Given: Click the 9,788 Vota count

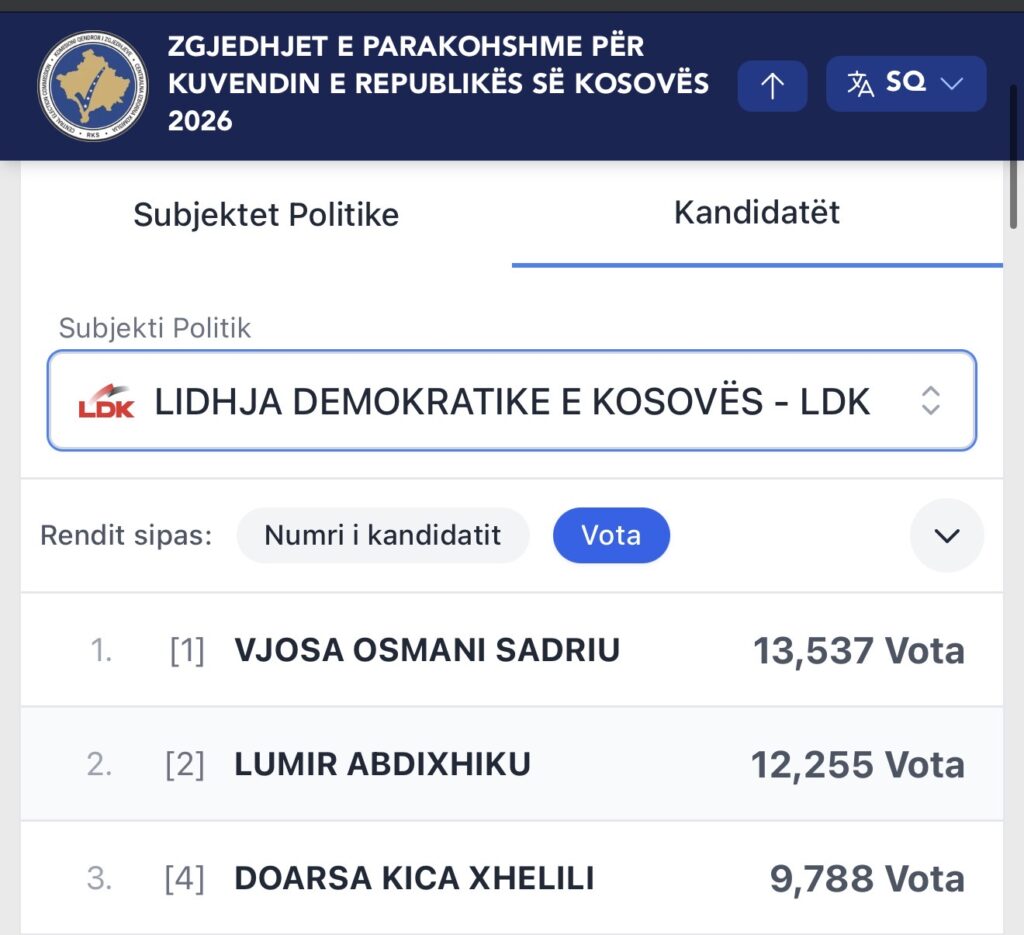Looking at the screenshot, I should [867, 879].
